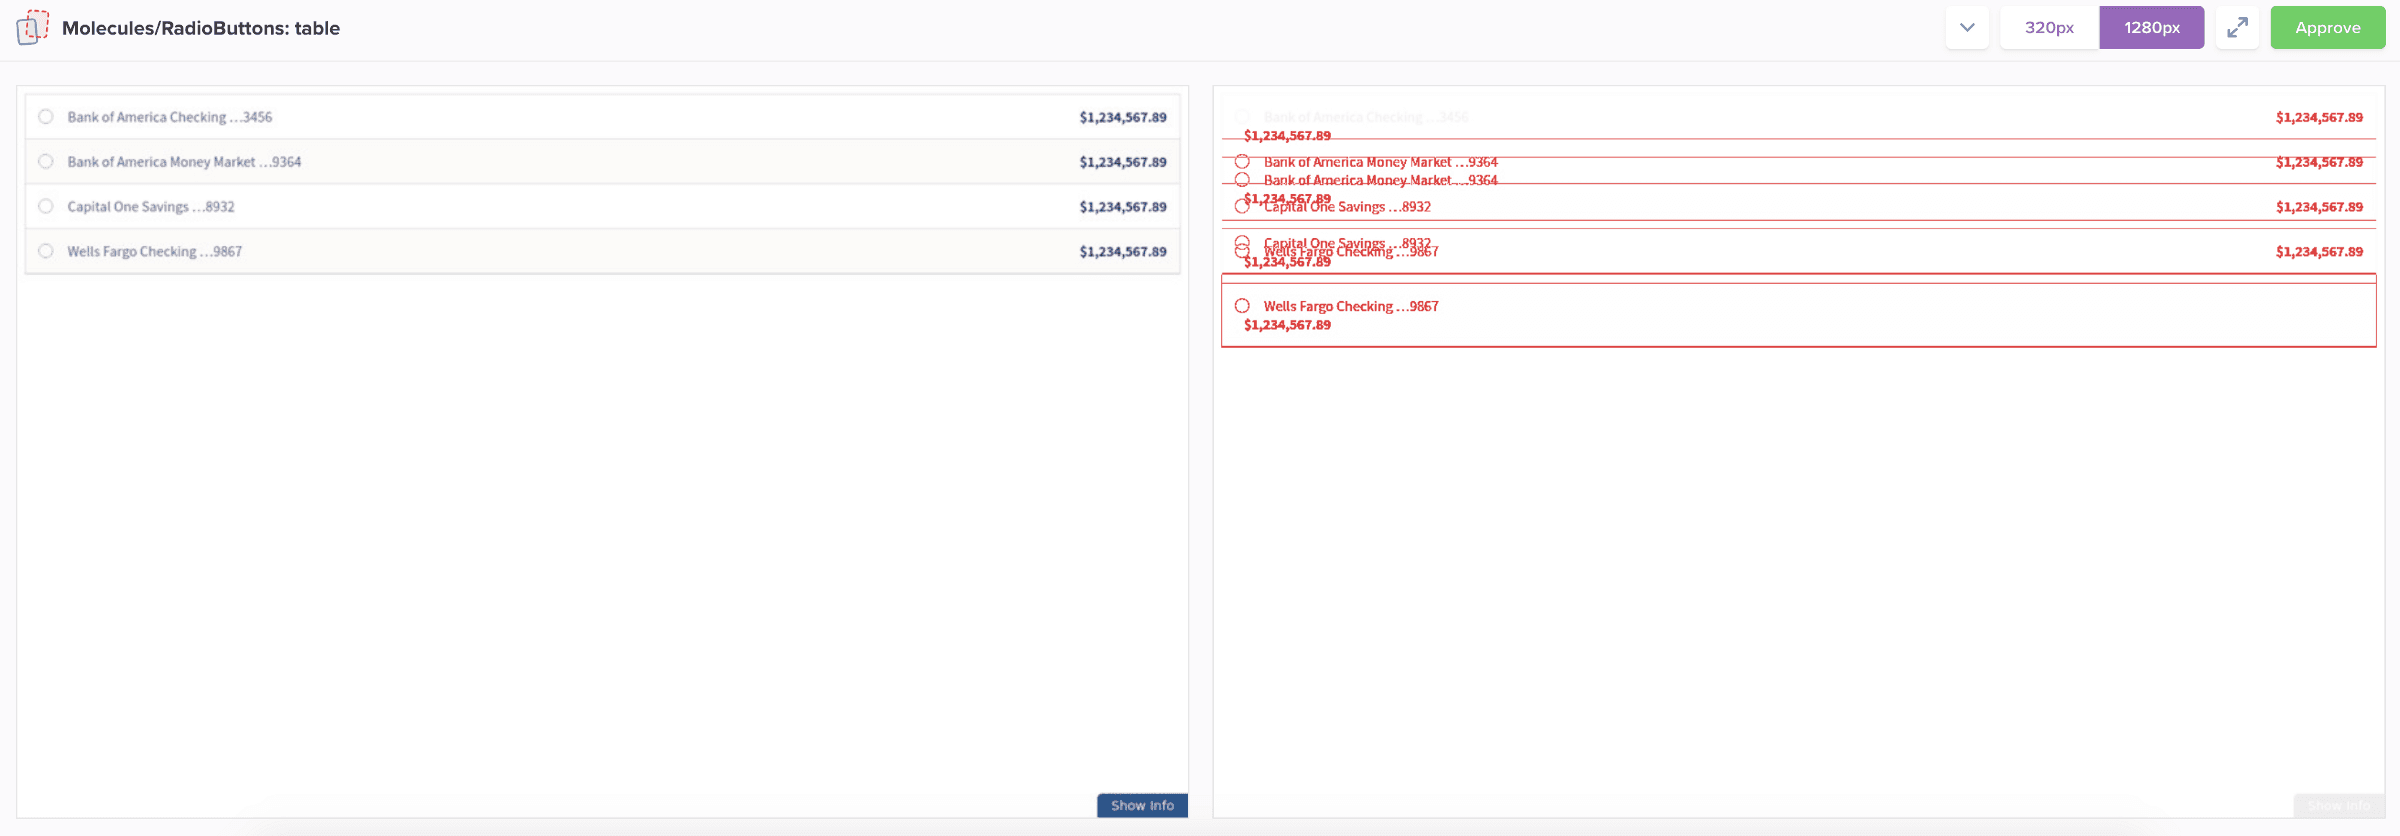Click the balance in Bank of America Checking row
The image size is (2400, 836).
(1123, 117)
